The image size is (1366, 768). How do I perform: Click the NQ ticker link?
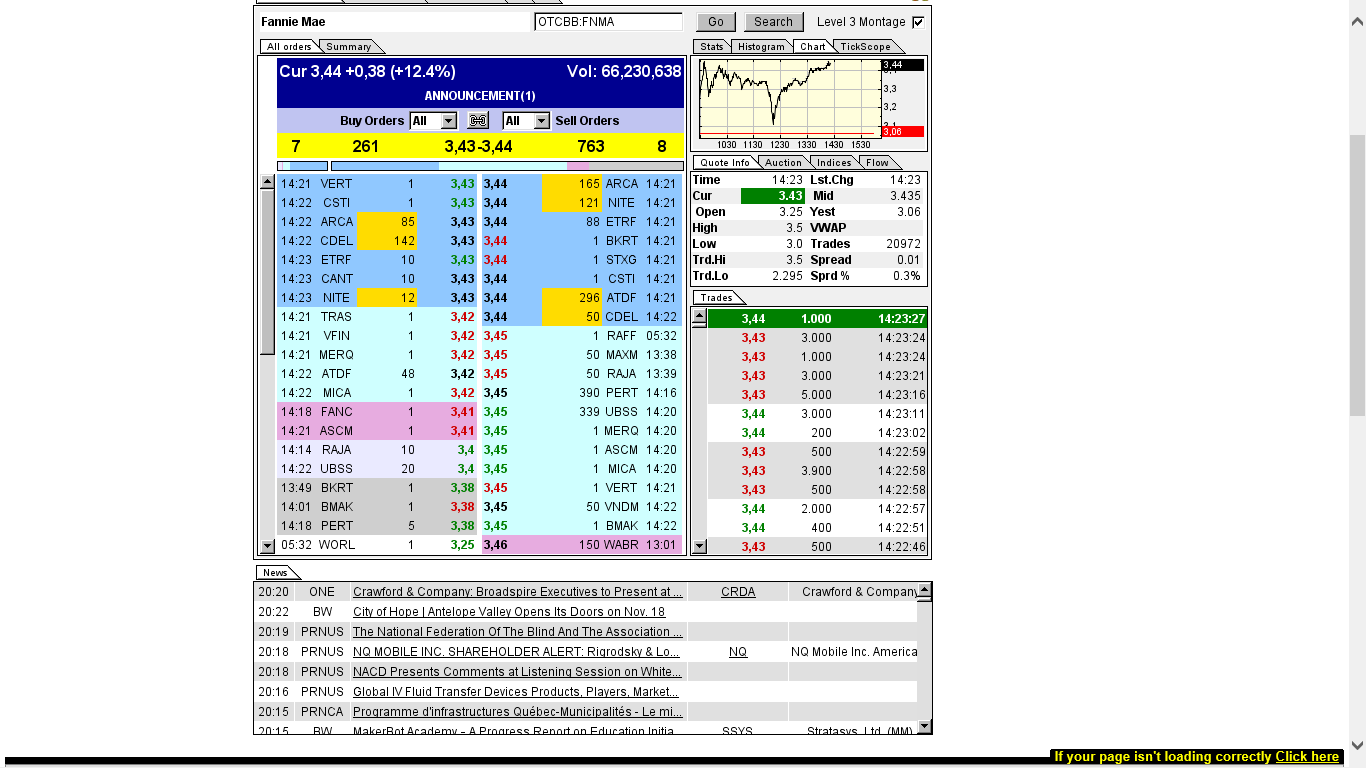tap(738, 652)
